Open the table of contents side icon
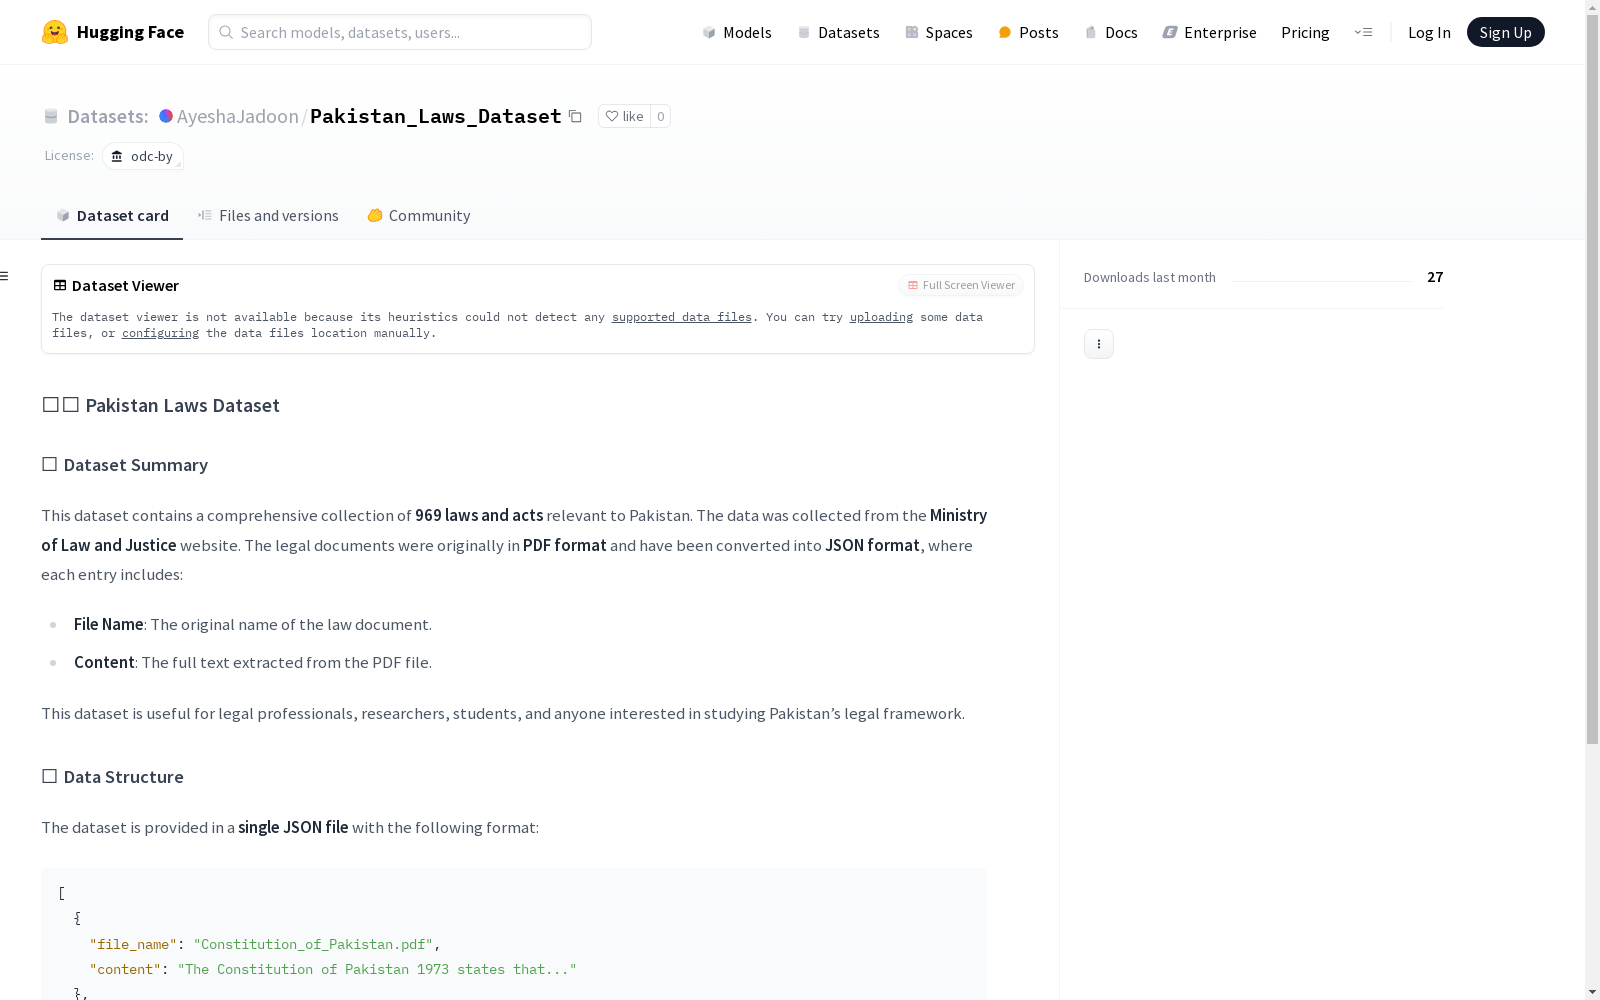The width and height of the screenshot is (1600, 1000). tap(5, 276)
